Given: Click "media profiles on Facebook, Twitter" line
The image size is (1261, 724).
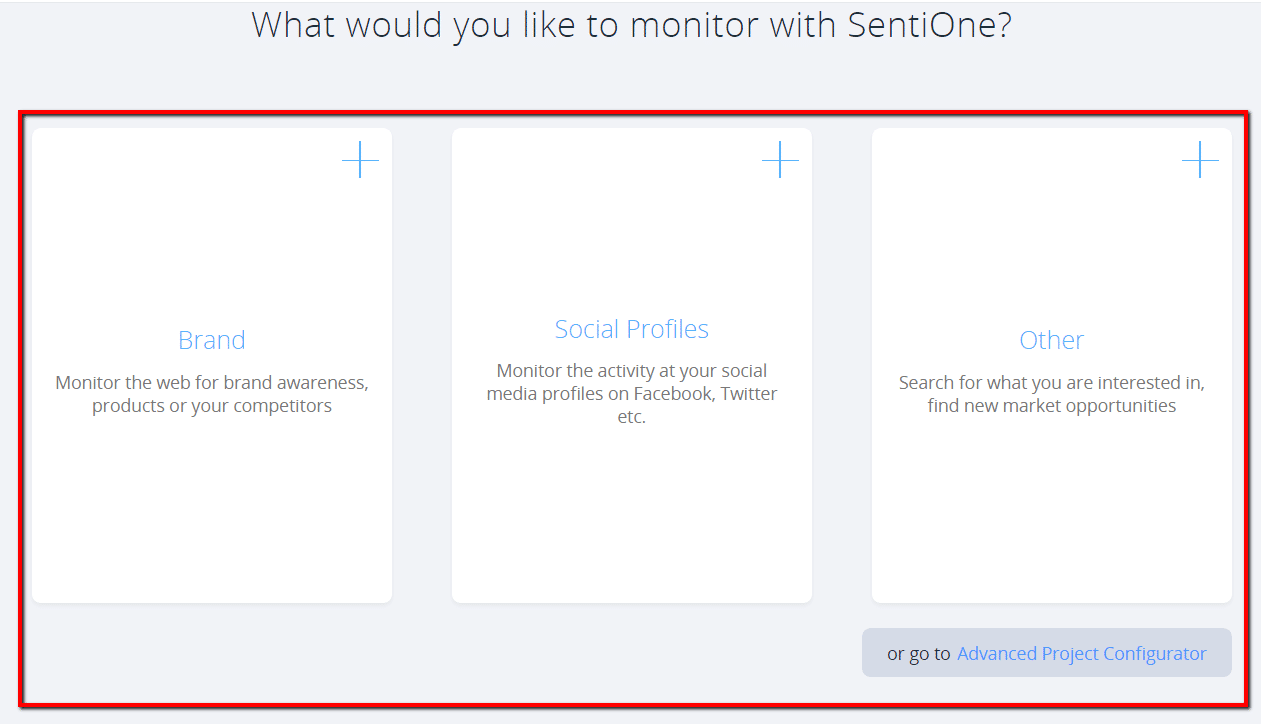Looking at the screenshot, I should coord(632,394).
